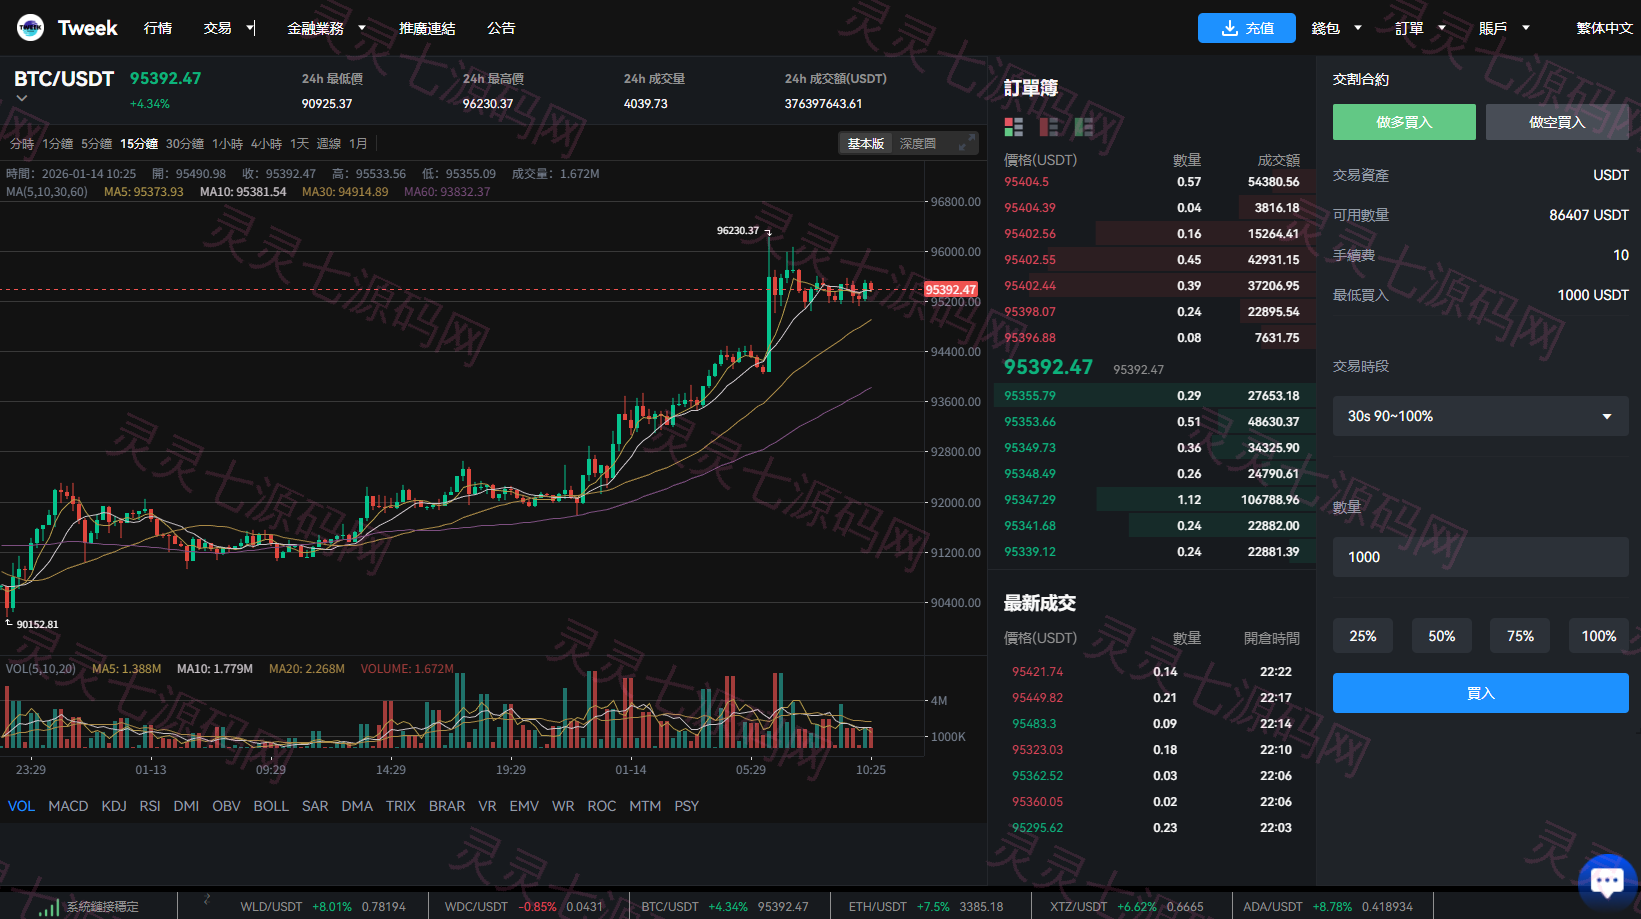The width and height of the screenshot is (1641, 919).
Task: Switch chart to 基本版 mode
Action: pyautogui.click(x=866, y=144)
